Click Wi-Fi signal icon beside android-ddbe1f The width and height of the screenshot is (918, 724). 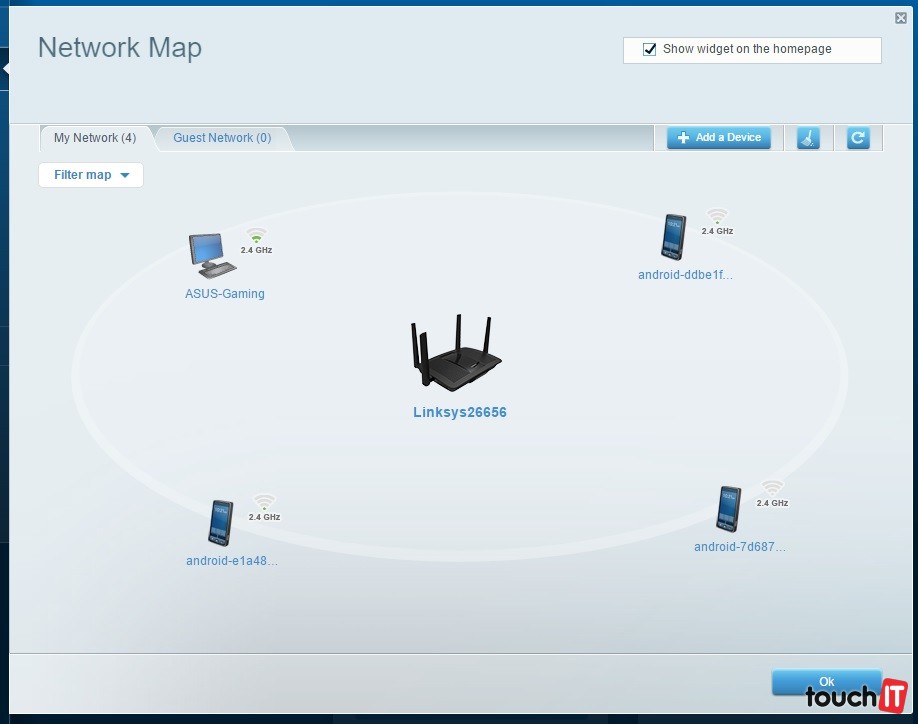(717, 216)
